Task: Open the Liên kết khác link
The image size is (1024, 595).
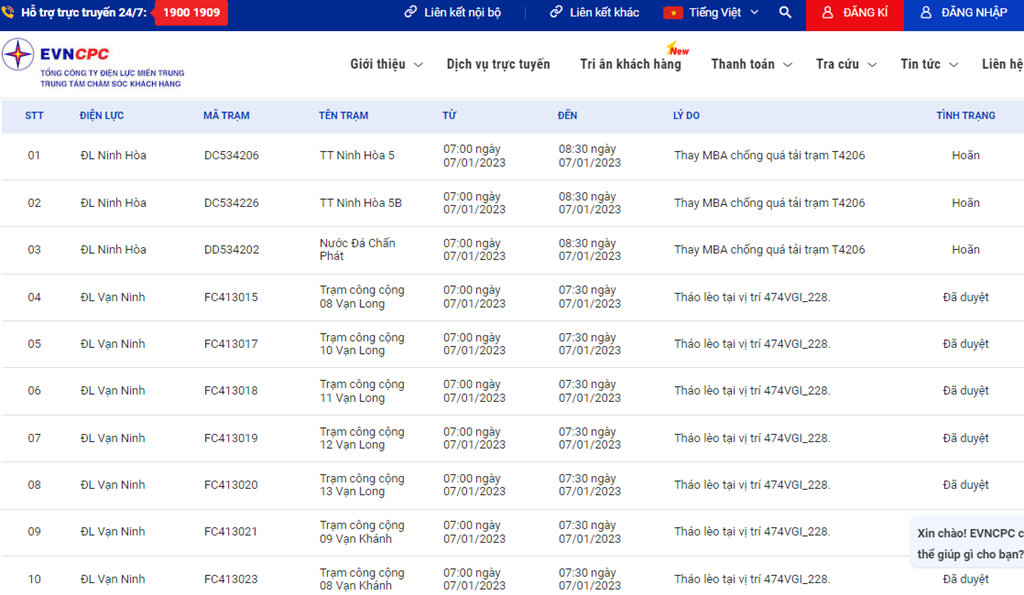Action: (604, 13)
